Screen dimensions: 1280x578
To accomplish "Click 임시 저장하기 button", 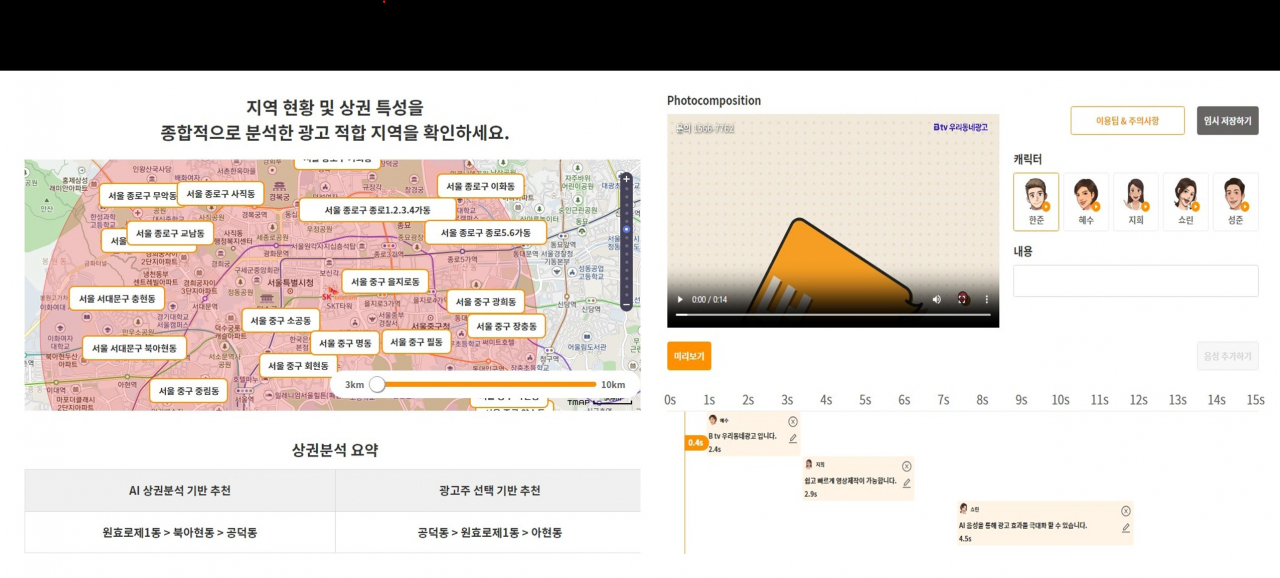I will click(1227, 120).
